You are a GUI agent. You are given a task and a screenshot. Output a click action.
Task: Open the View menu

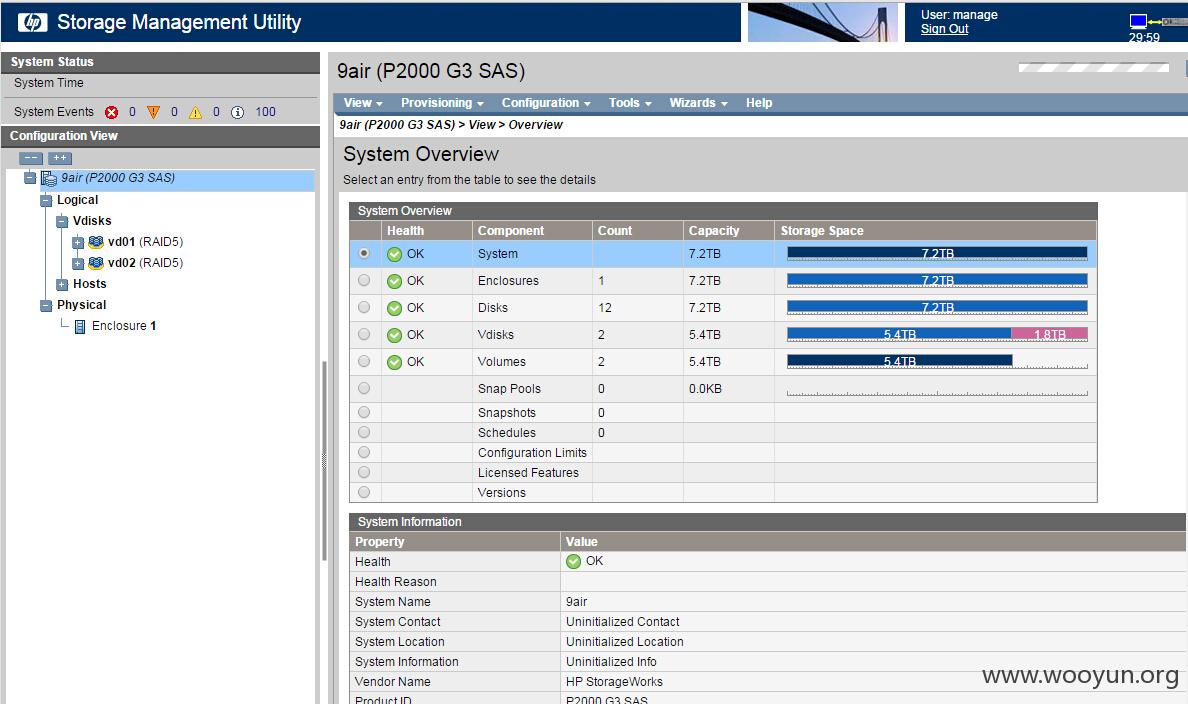(363, 103)
